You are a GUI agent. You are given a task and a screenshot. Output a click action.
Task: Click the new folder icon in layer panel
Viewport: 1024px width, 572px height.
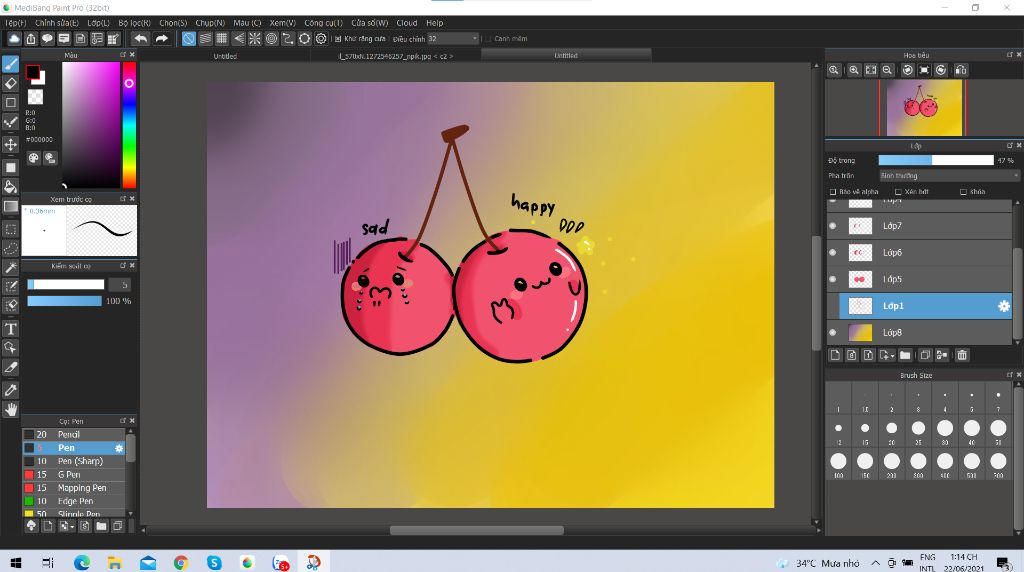click(x=904, y=355)
